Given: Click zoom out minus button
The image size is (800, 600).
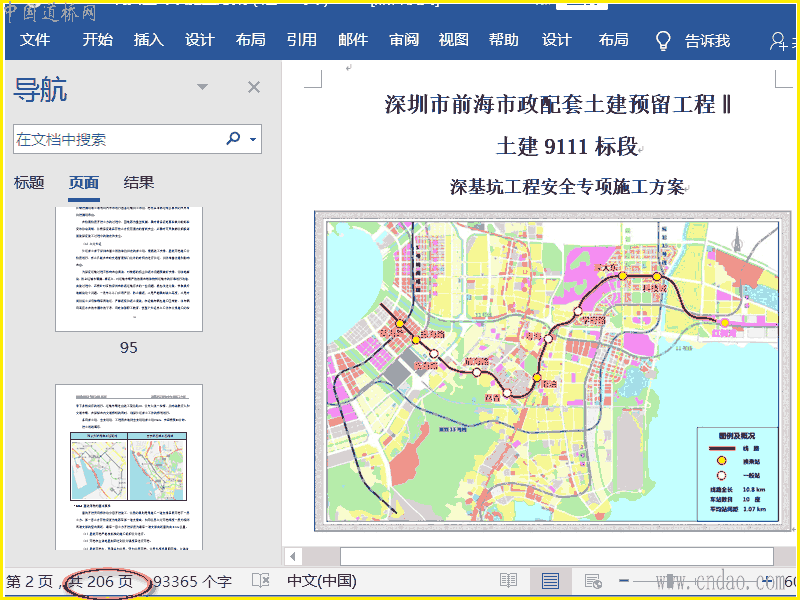Looking at the screenshot, I should coord(624,581).
